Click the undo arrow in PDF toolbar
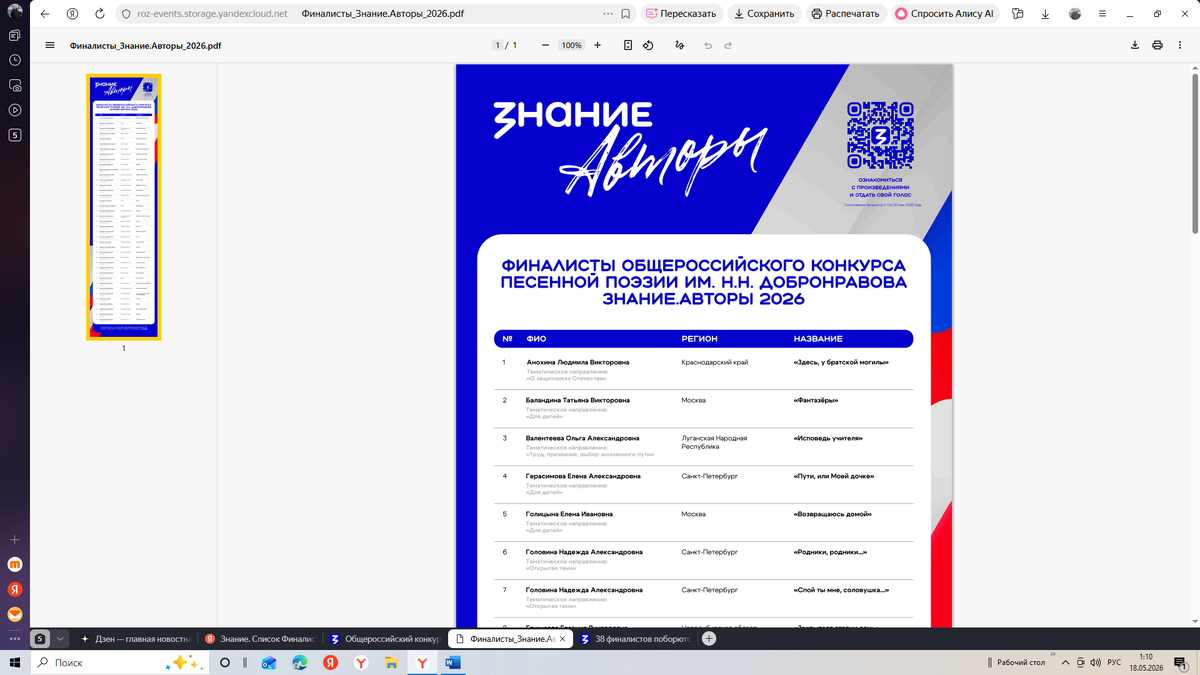Image resolution: width=1200 pixels, height=675 pixels. pos(708,45)
